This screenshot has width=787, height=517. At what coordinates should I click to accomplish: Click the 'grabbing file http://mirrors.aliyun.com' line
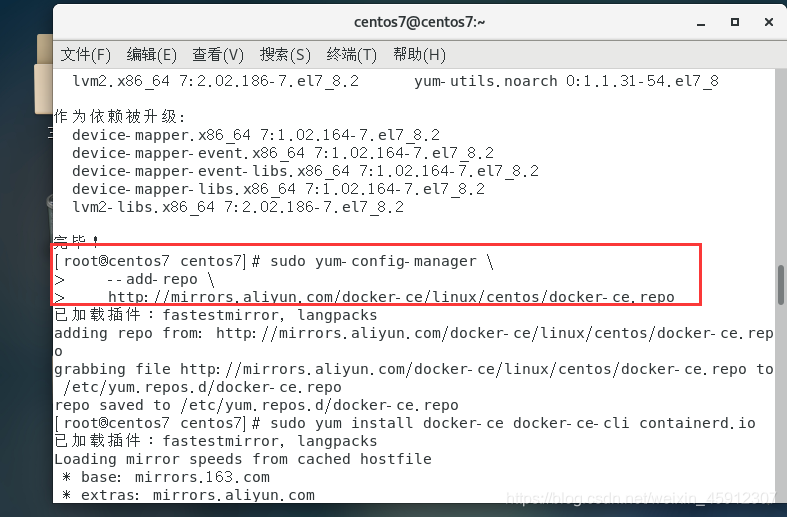[x=414, y=369]
